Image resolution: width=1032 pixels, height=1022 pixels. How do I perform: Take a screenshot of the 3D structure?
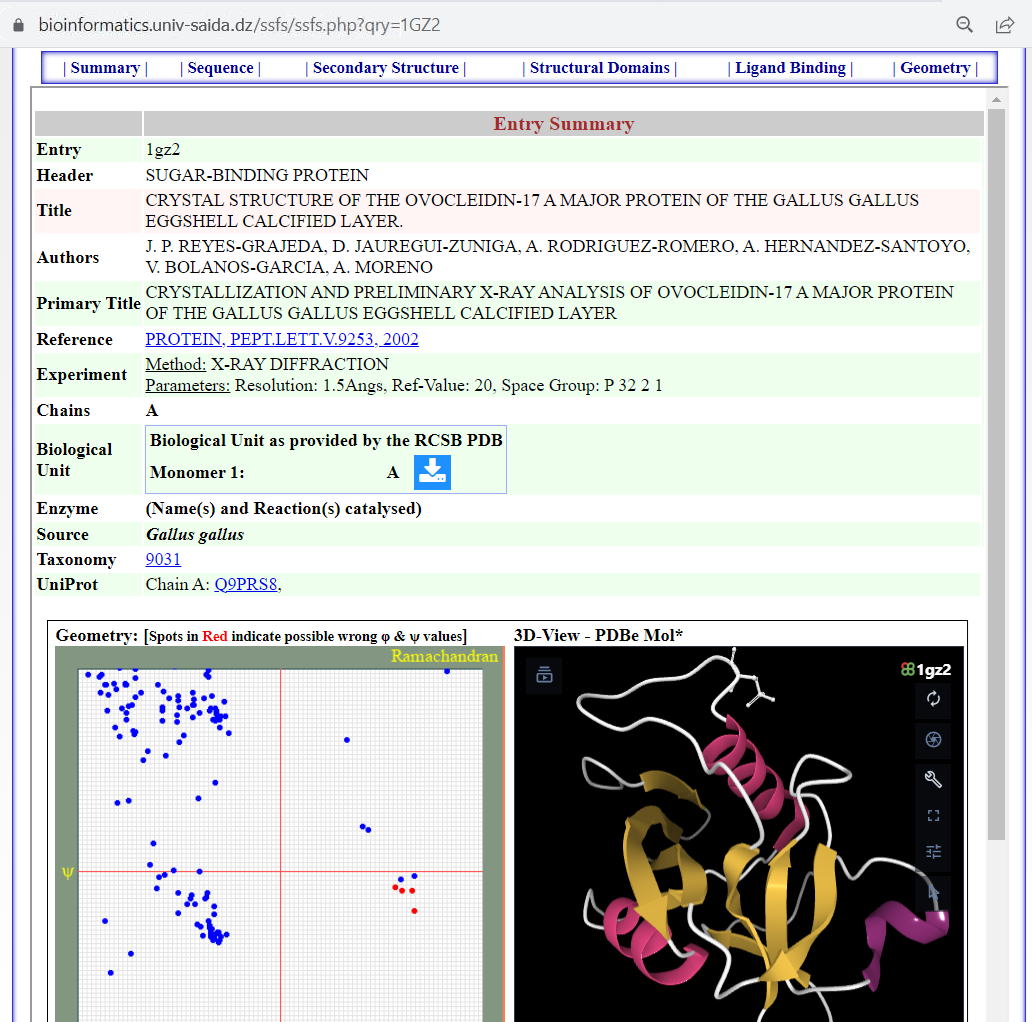coord(933,740)
